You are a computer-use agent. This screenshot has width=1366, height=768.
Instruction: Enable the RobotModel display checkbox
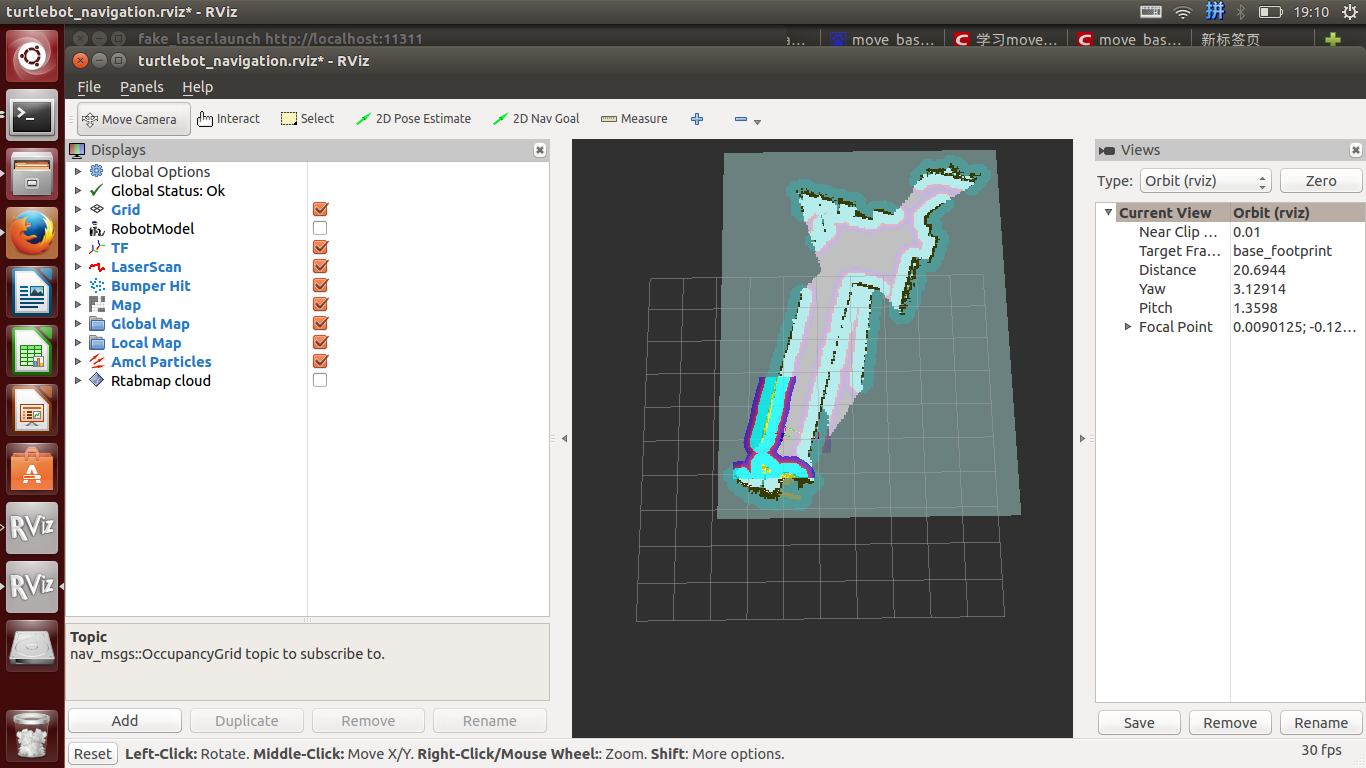tap(320, 229)
